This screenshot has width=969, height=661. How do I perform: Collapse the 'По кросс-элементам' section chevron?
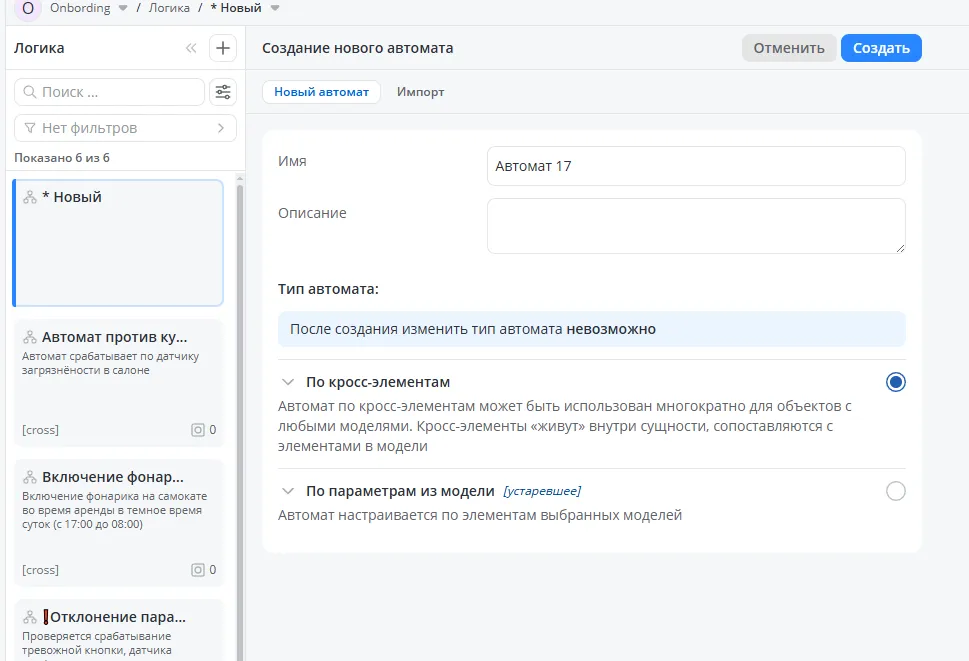click(288, 382)
